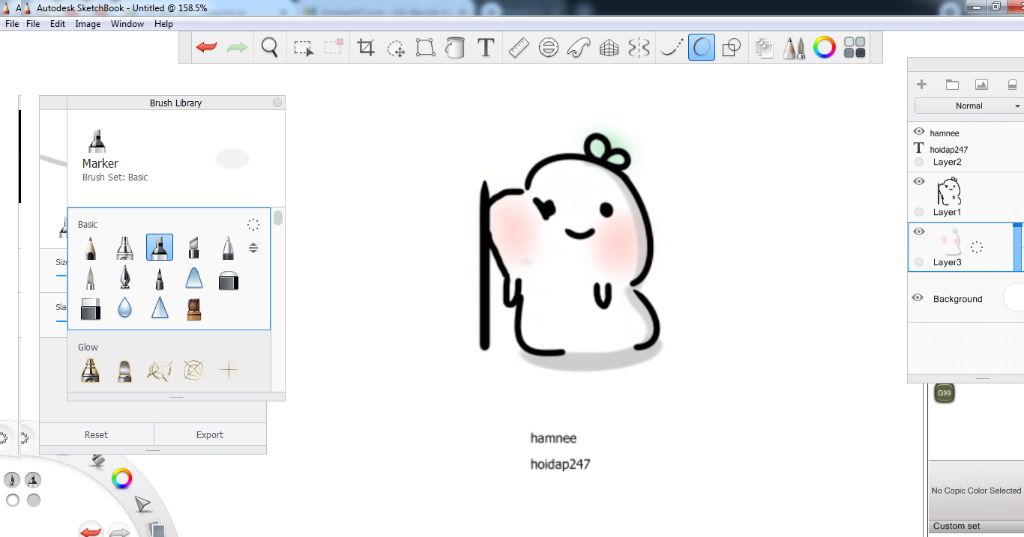Open the Edit menu
This screenshot has height=537, width=1024.
57,24
